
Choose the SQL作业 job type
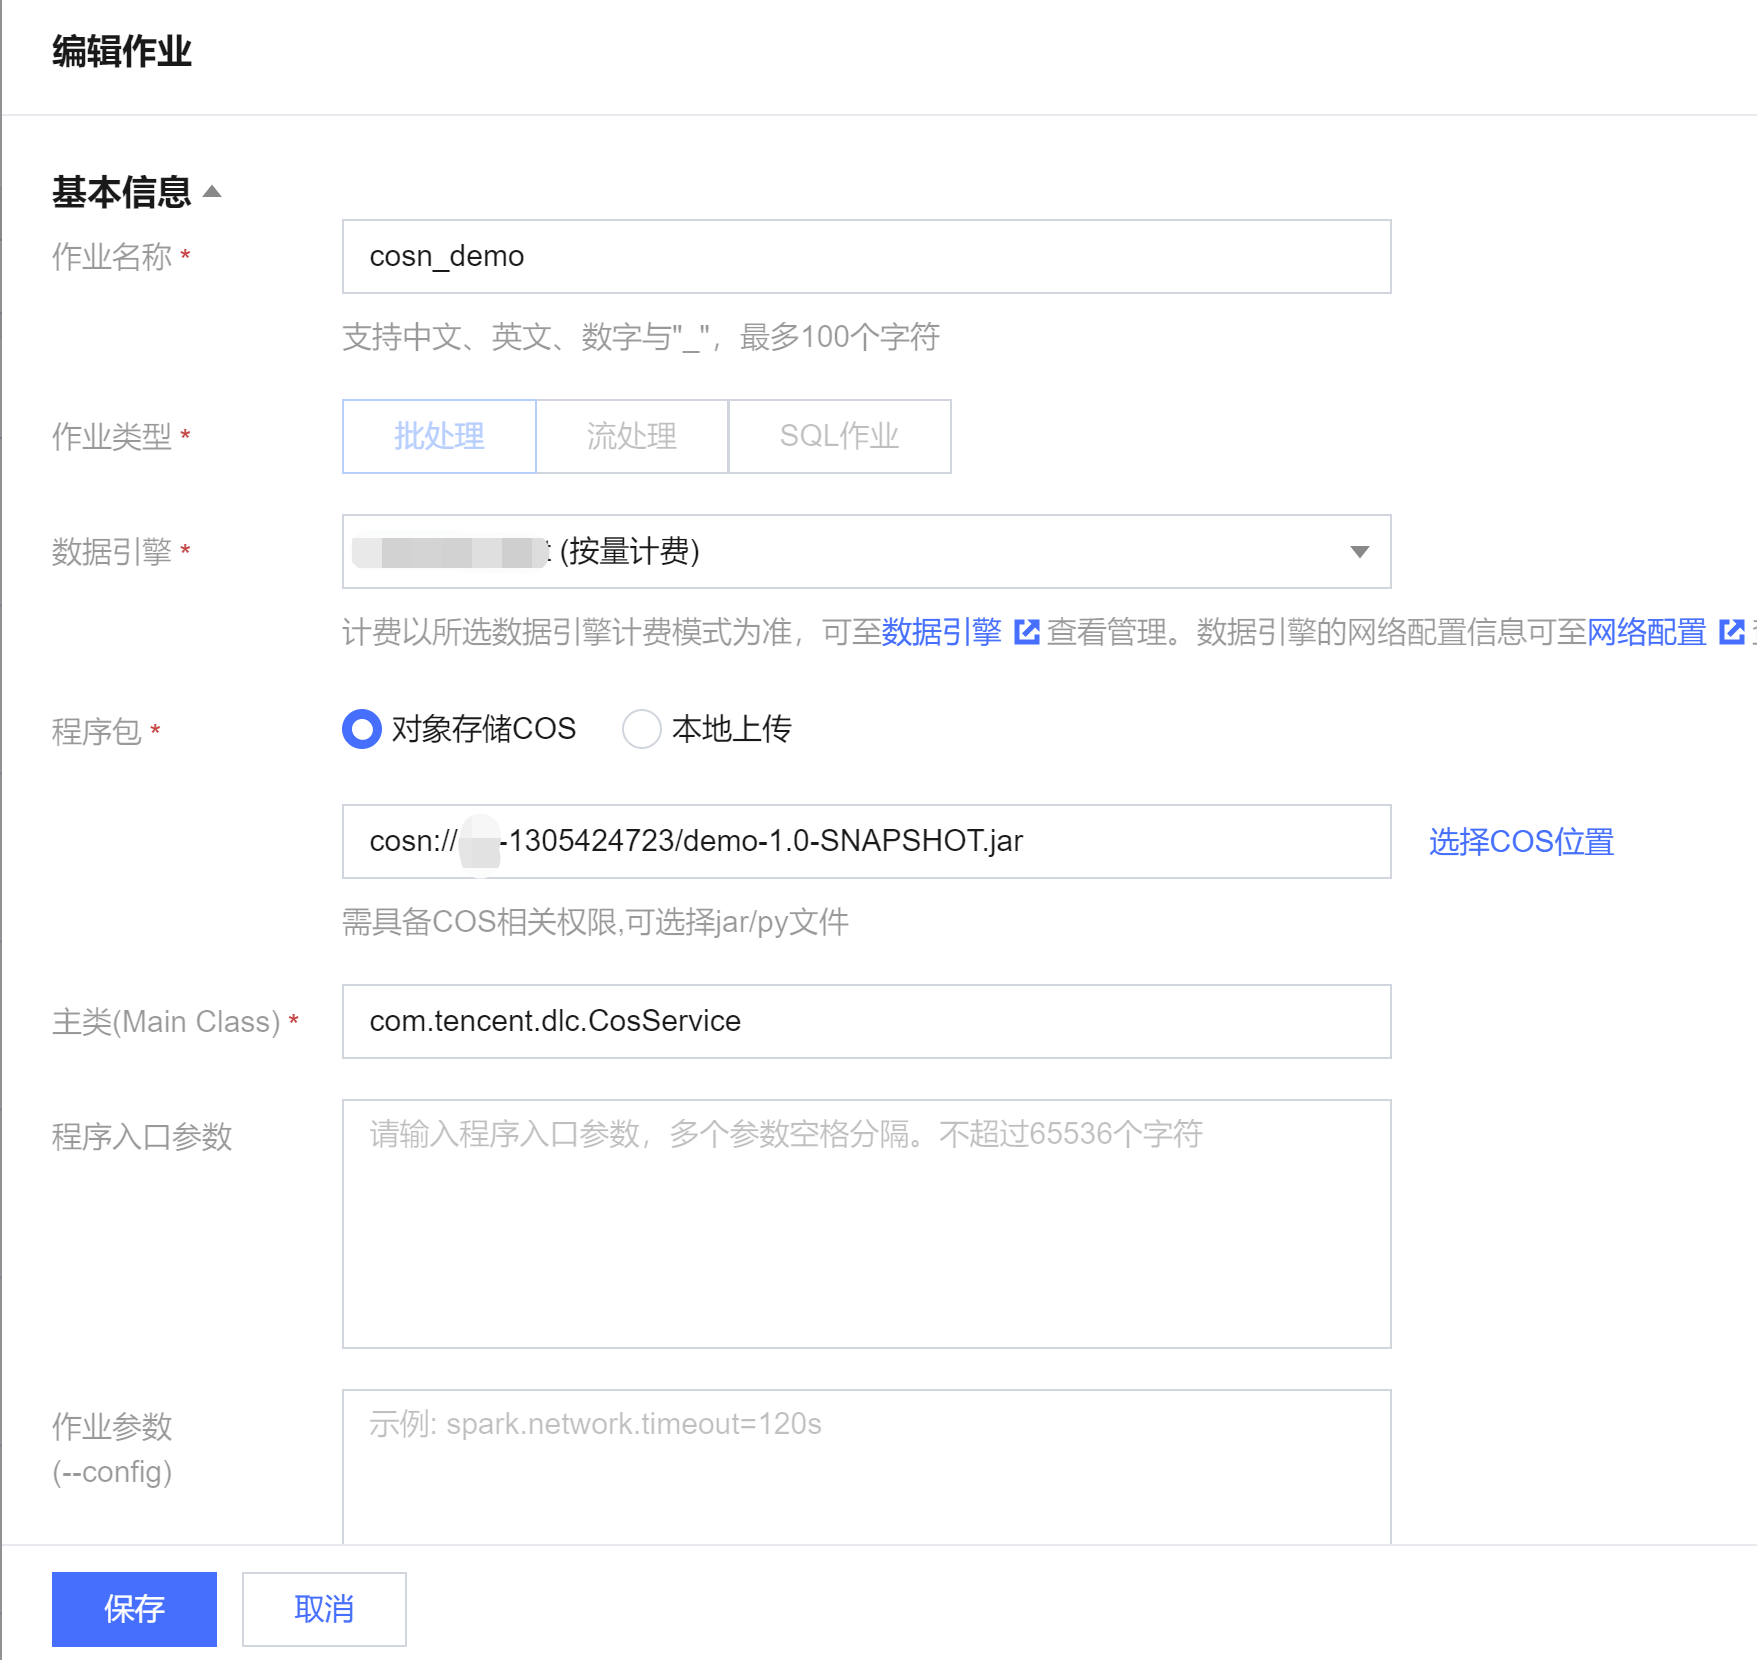pyautogui.click(x=840, y=436)
